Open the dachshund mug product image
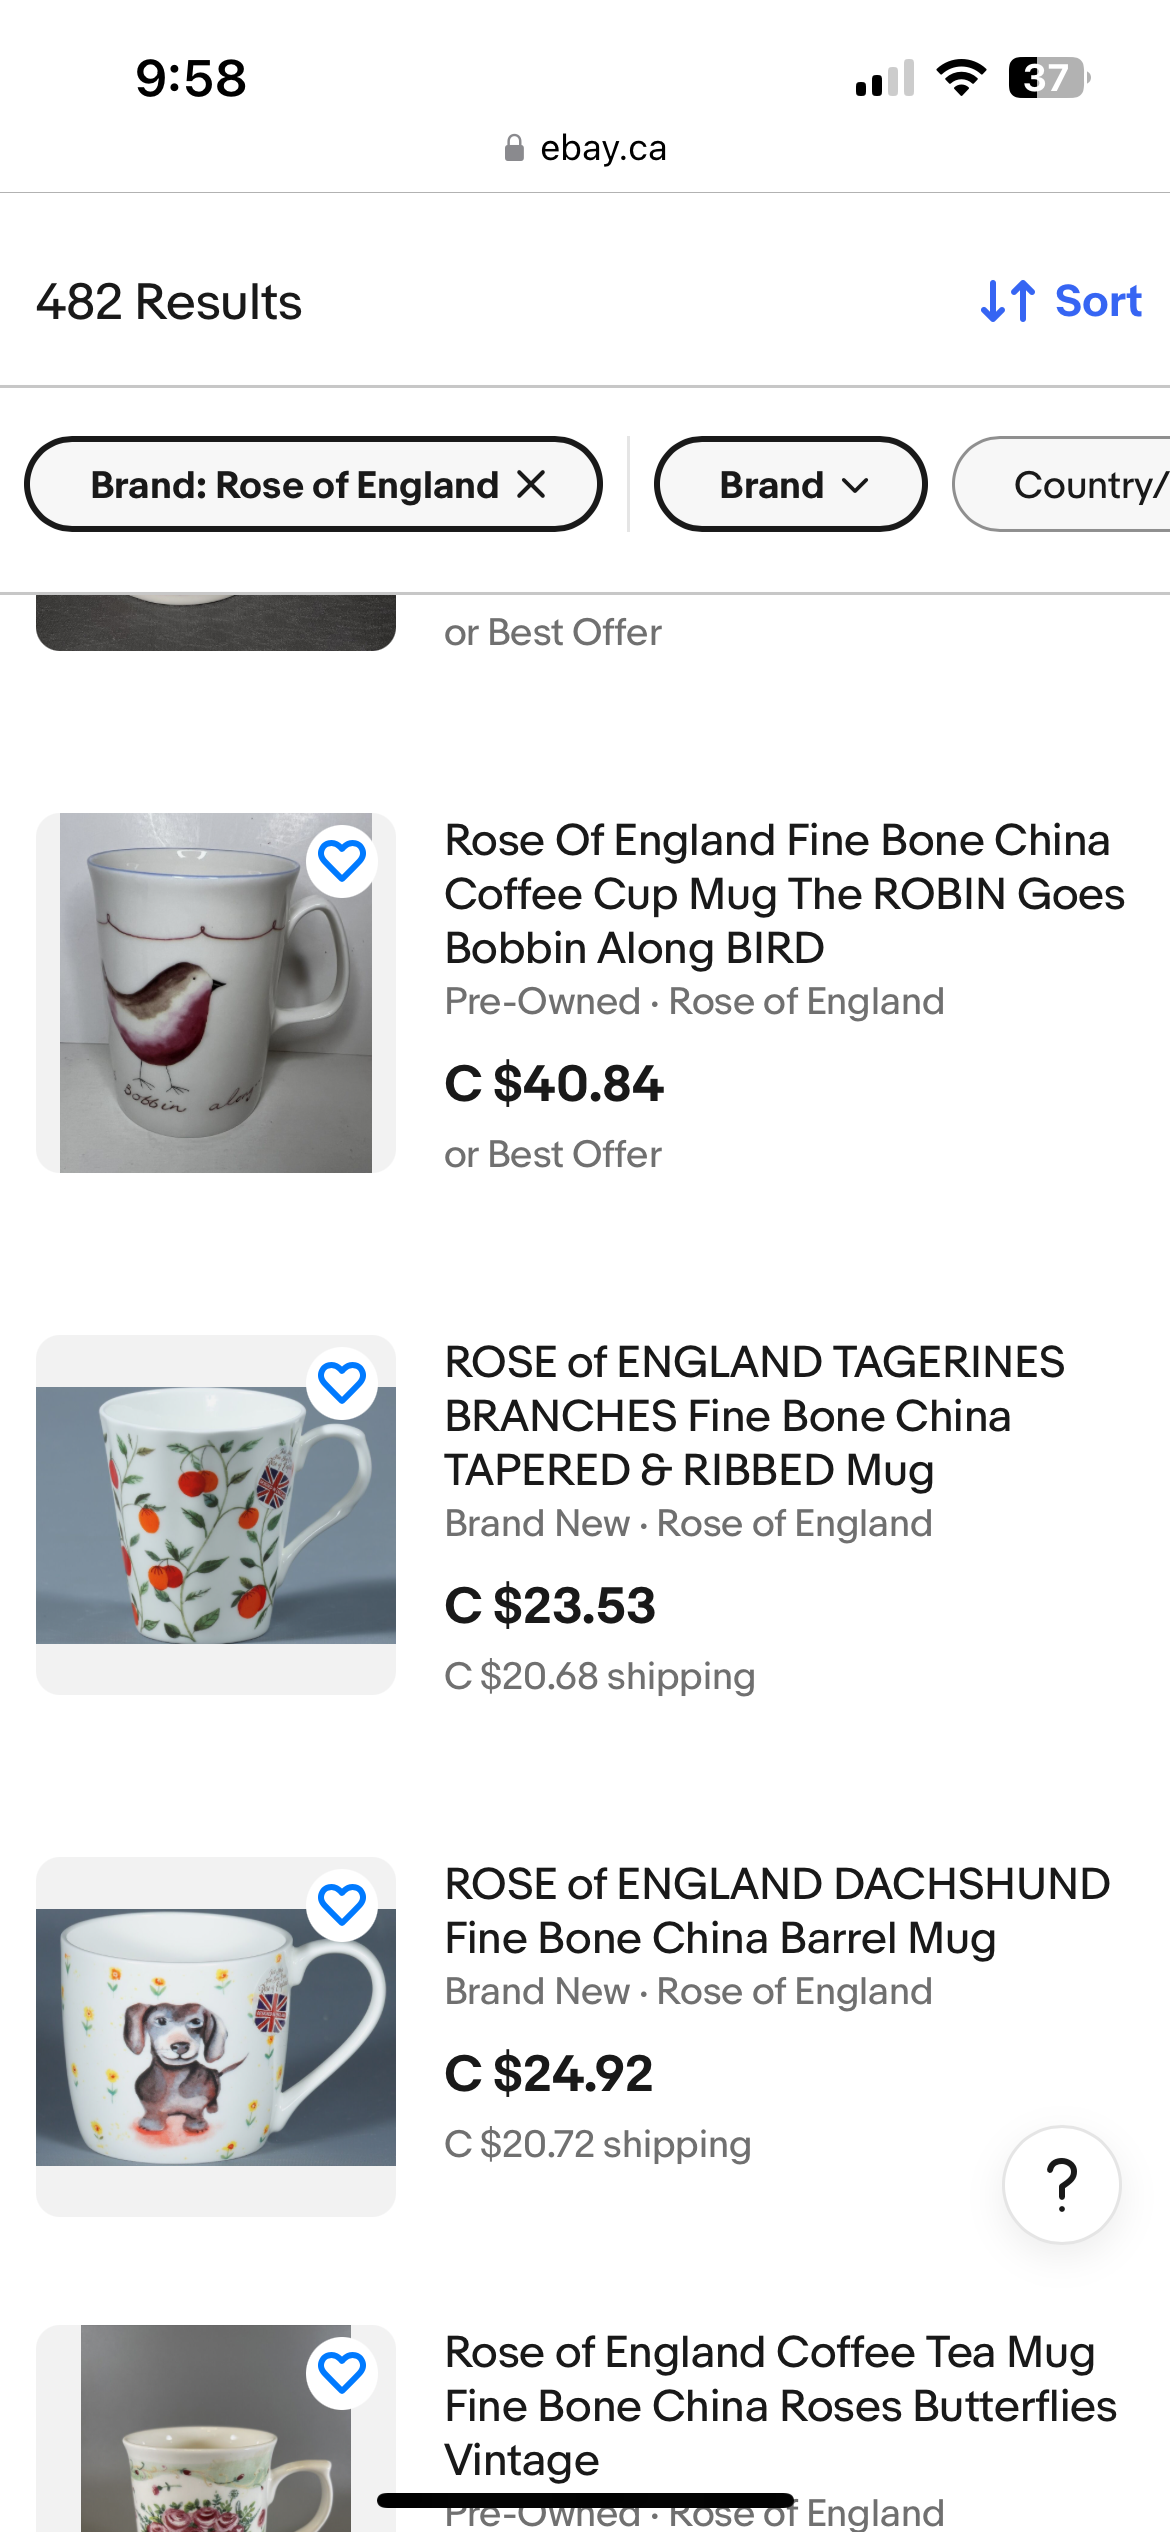 [215, 2036]
